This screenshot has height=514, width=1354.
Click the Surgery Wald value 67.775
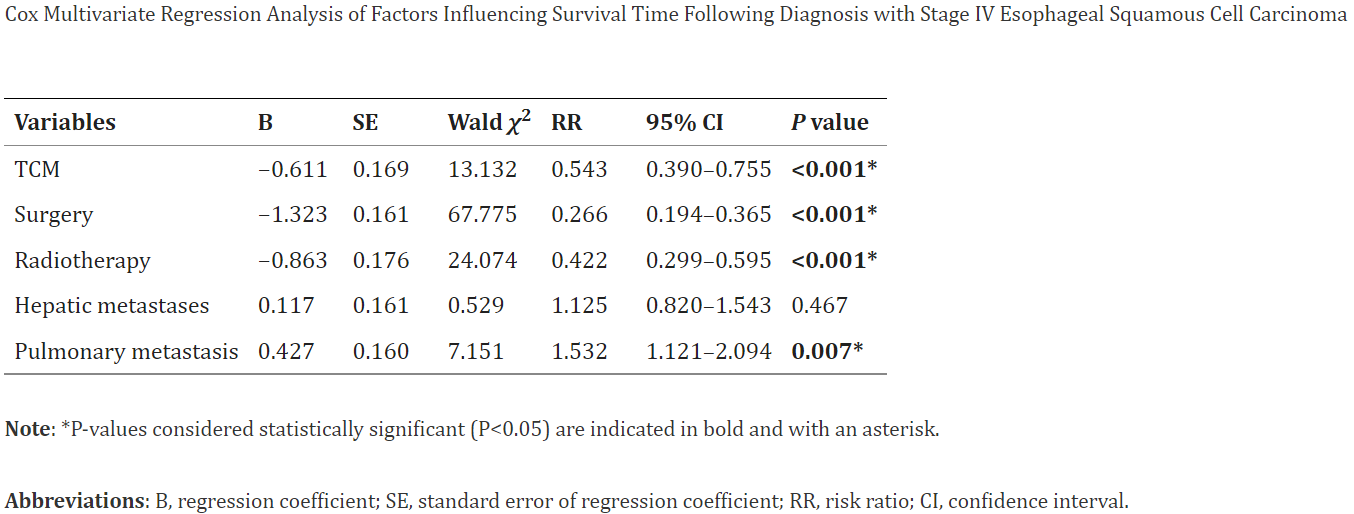coord(482,215)
